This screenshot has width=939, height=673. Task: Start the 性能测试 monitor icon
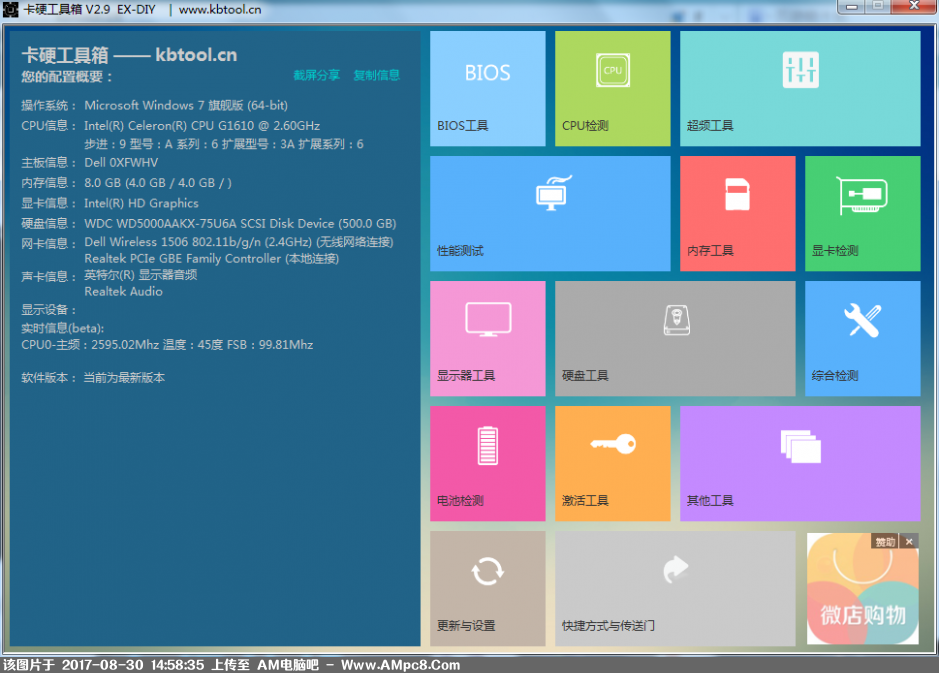click(x=553, y=193)
